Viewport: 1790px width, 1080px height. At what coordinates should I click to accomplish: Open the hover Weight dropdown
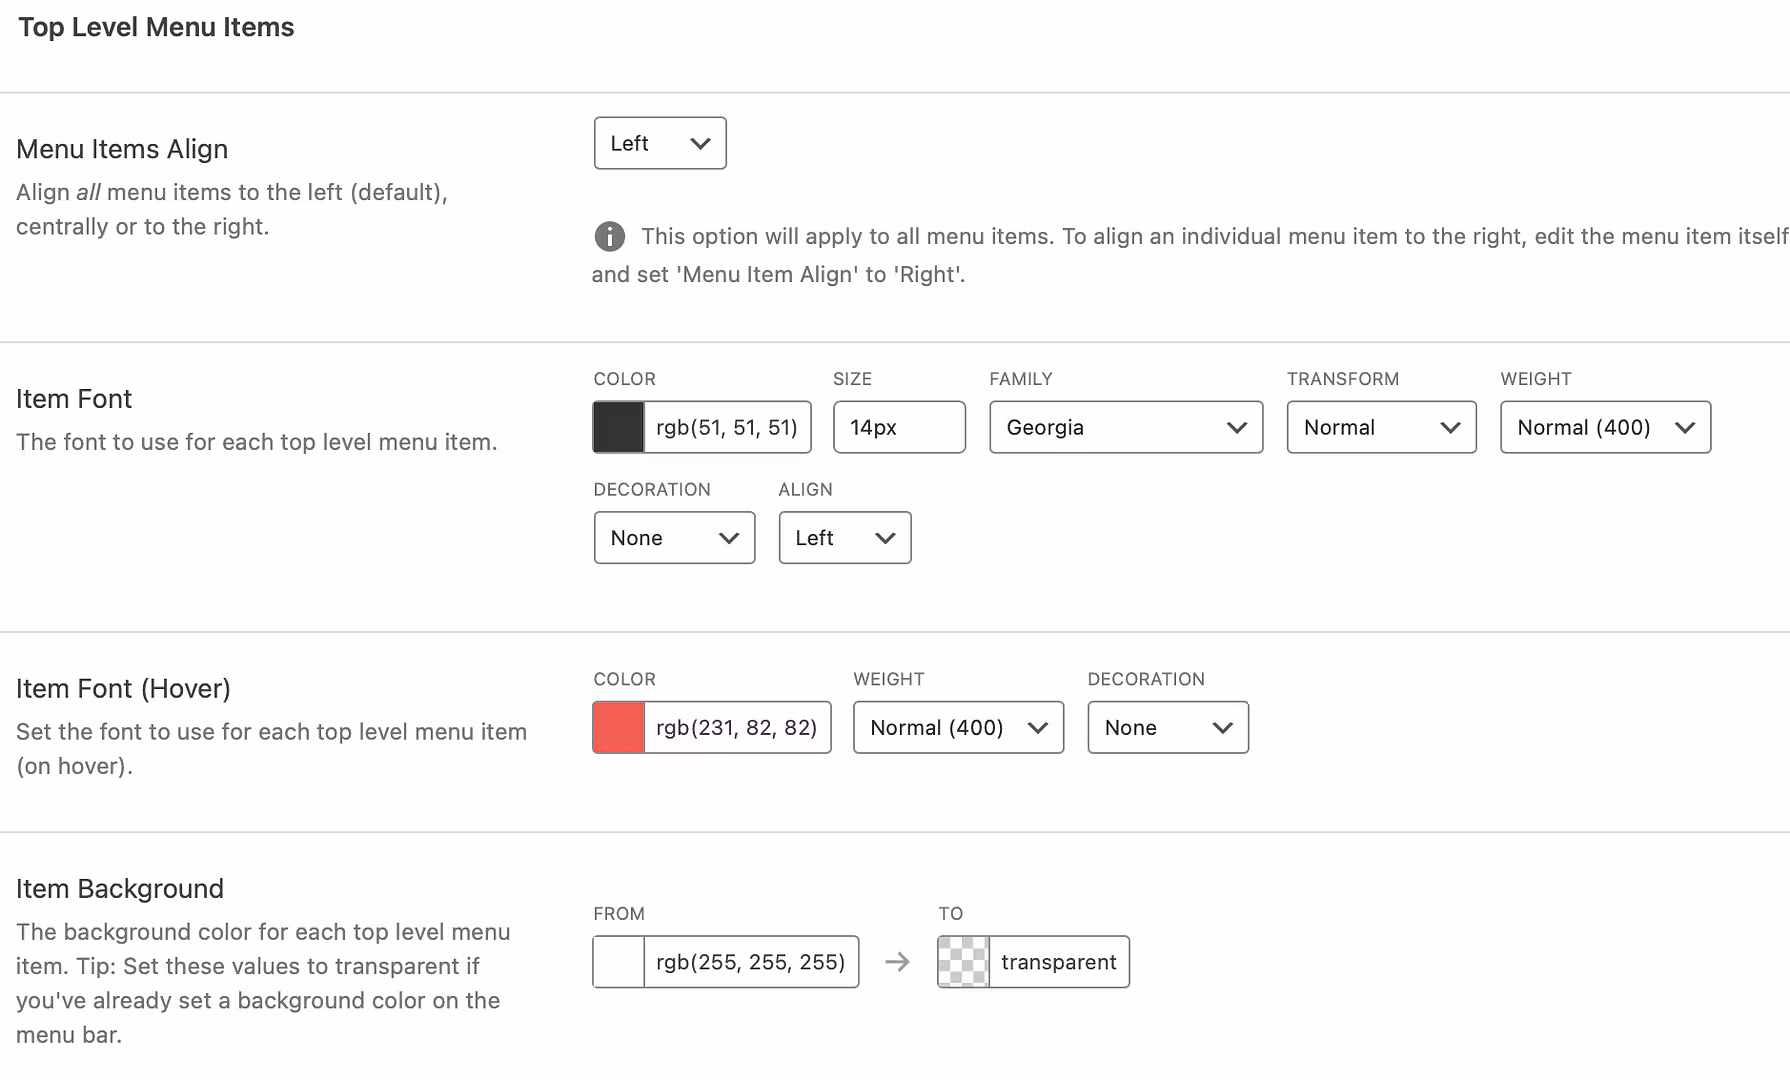coord(957,727)
